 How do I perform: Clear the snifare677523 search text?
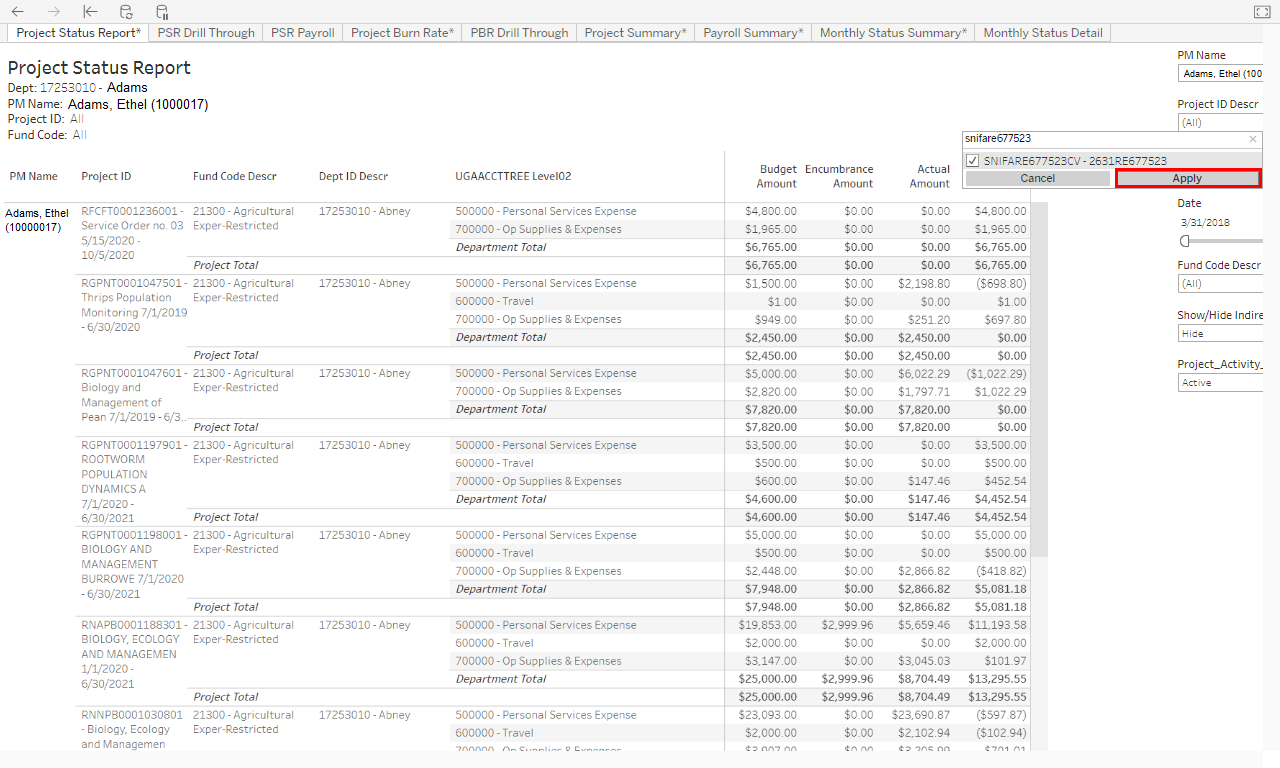click(1253, 139)
